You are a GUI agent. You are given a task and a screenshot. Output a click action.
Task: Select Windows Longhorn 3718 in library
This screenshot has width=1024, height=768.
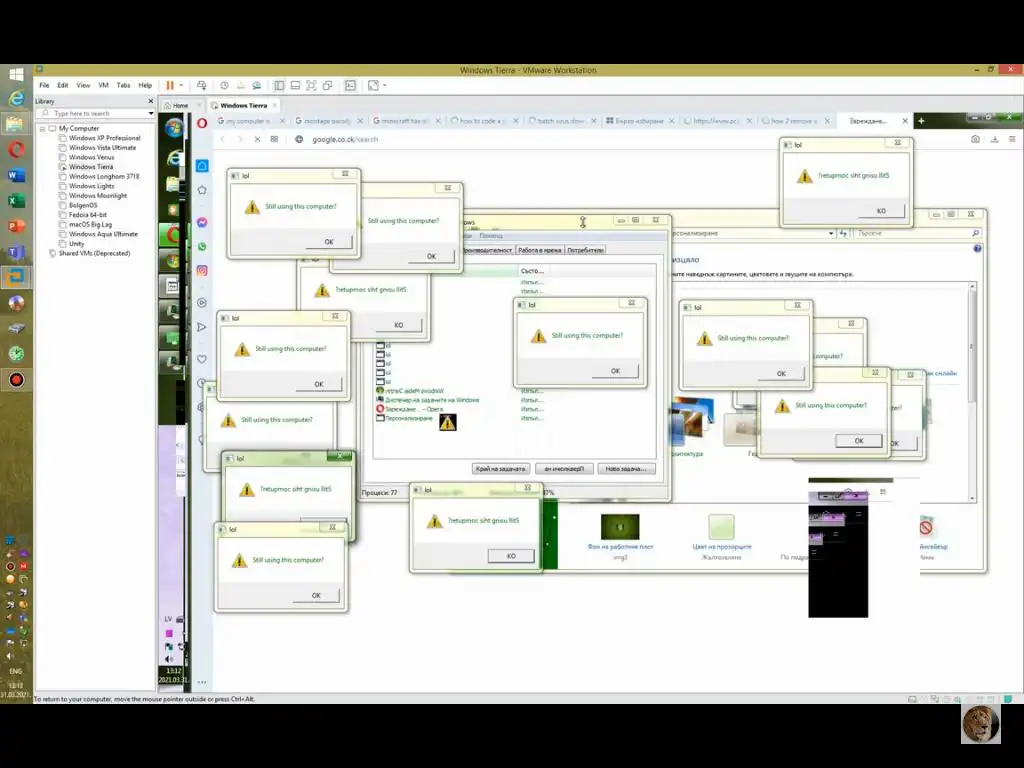(x=104, y=176)
